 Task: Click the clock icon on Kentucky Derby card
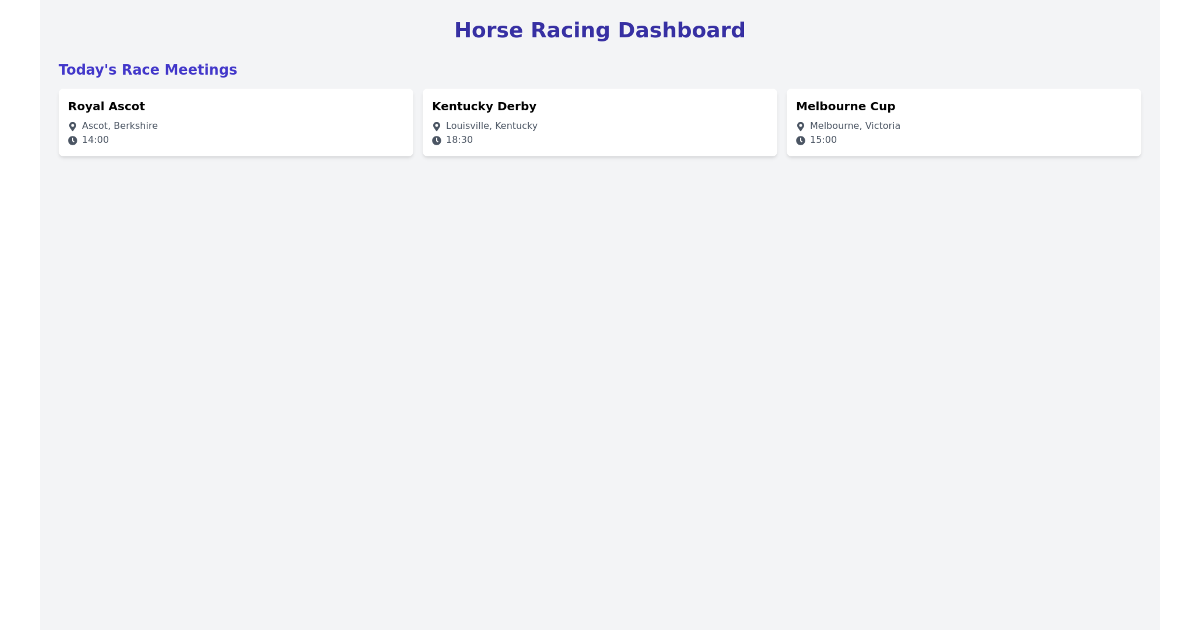point(436,140)
